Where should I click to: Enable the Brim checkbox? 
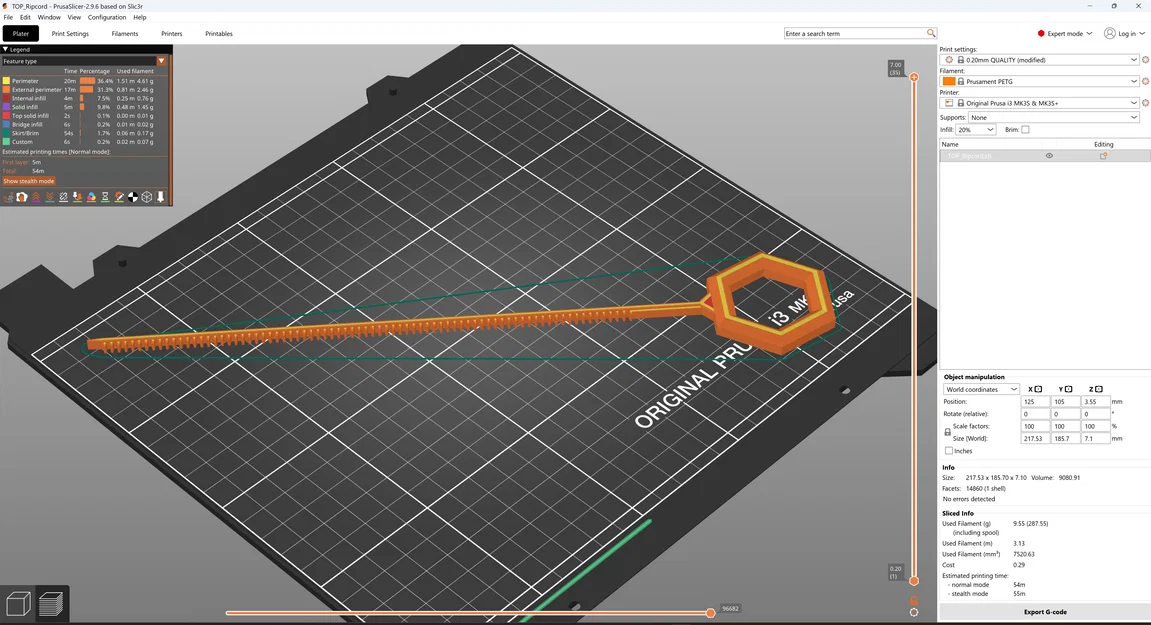tap(1025, 130)
